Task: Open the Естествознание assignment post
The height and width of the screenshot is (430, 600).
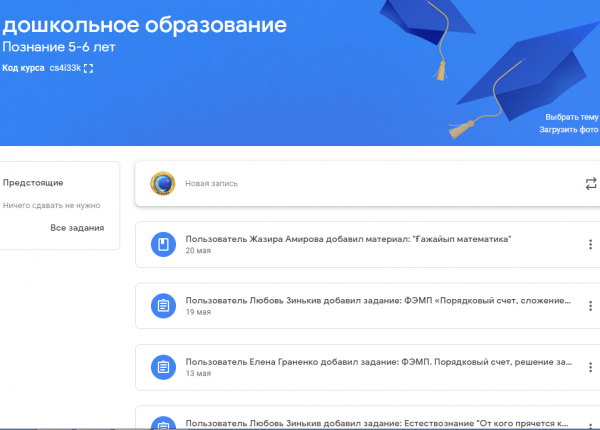Action: [x=378, y=420]
